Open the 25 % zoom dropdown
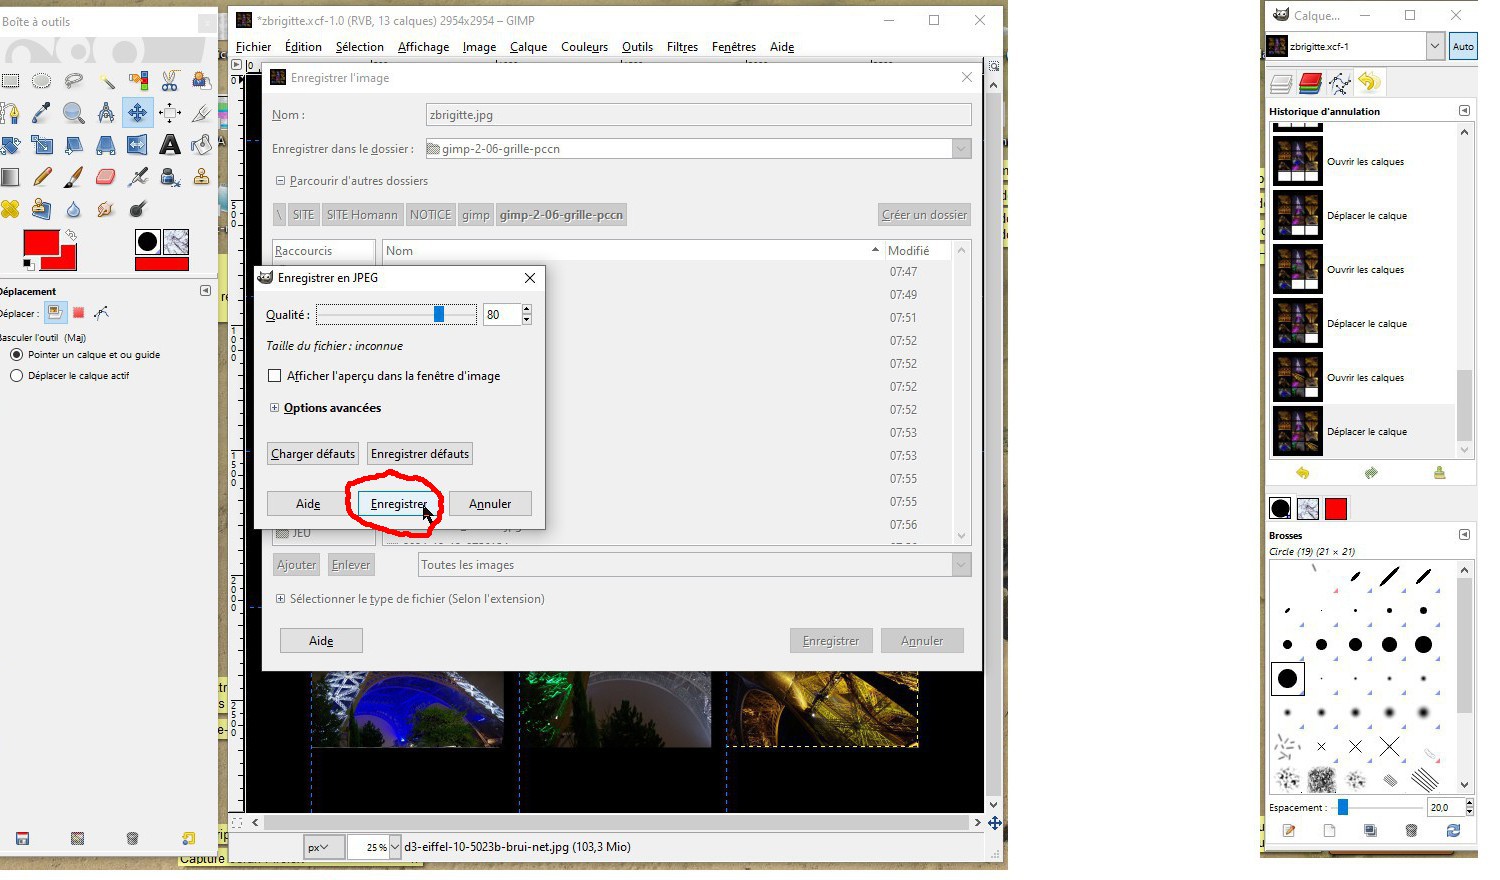1500x880 pixels. (x=395, y=847)
